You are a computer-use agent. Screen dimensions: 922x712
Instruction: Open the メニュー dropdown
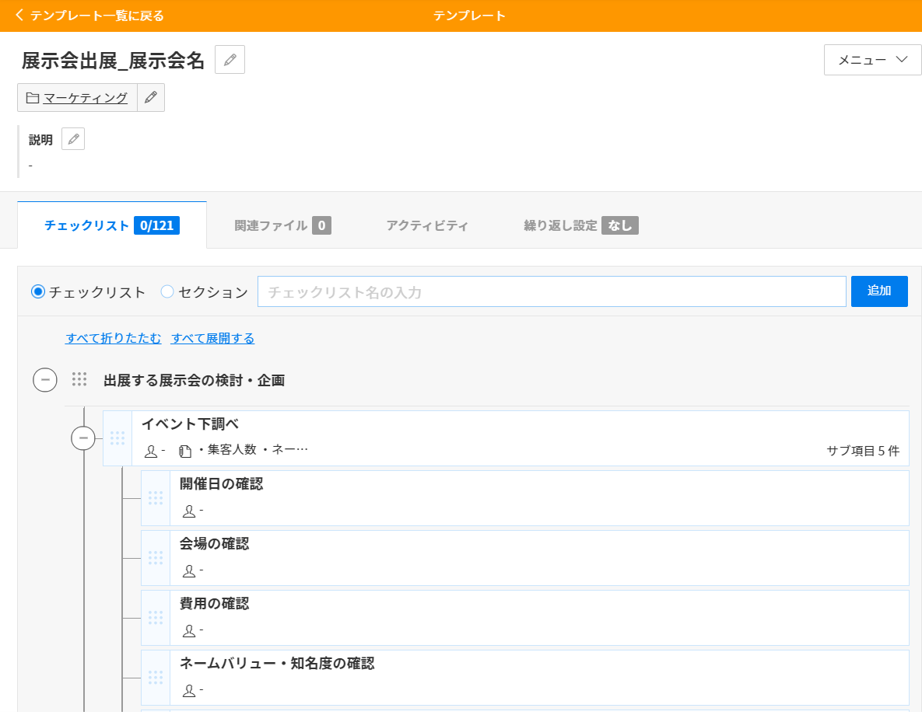pyautogui.click(x=873, y=59)
